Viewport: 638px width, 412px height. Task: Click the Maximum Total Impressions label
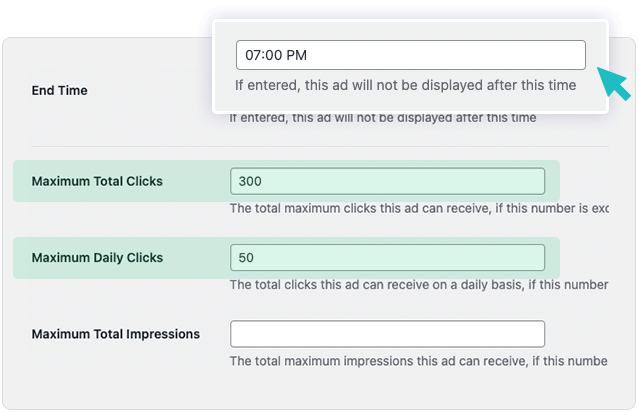point(116,334)
